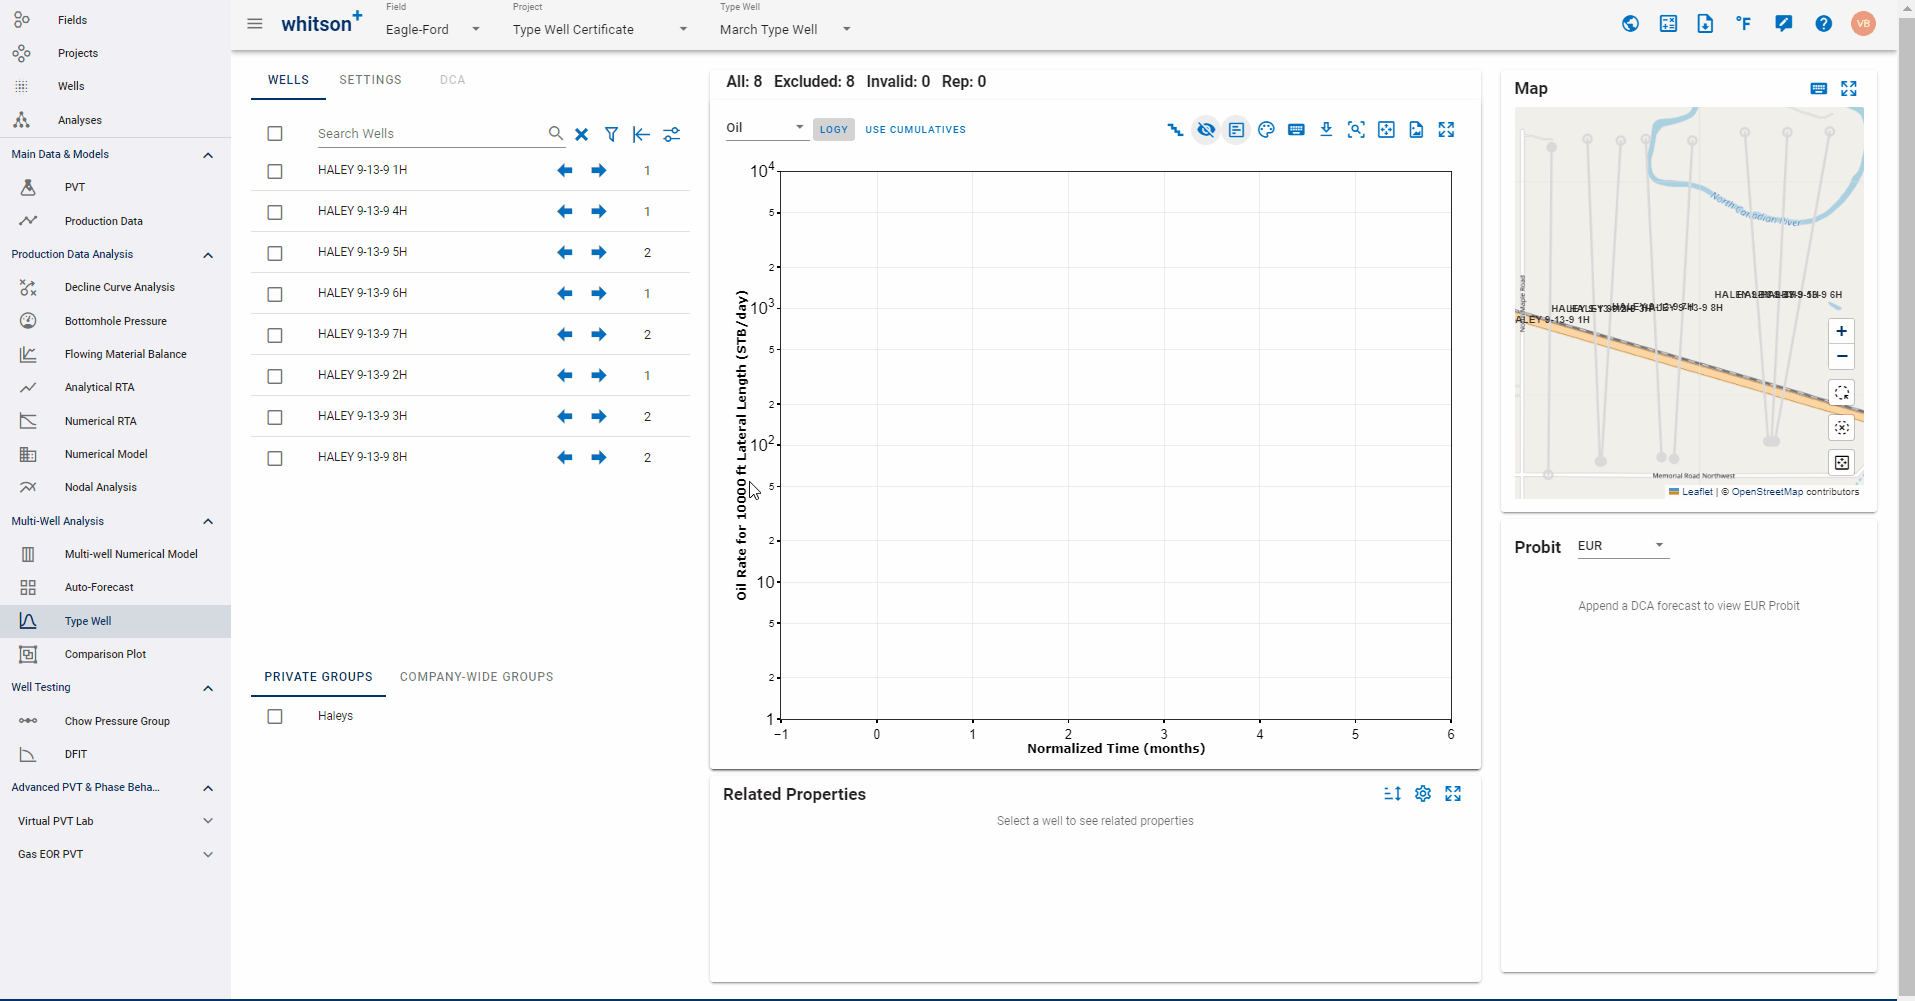The height and width of the screenshot is (1001, 1915).
Task: Click the search magnifier in well list
Action: click(x=556, y=133)
